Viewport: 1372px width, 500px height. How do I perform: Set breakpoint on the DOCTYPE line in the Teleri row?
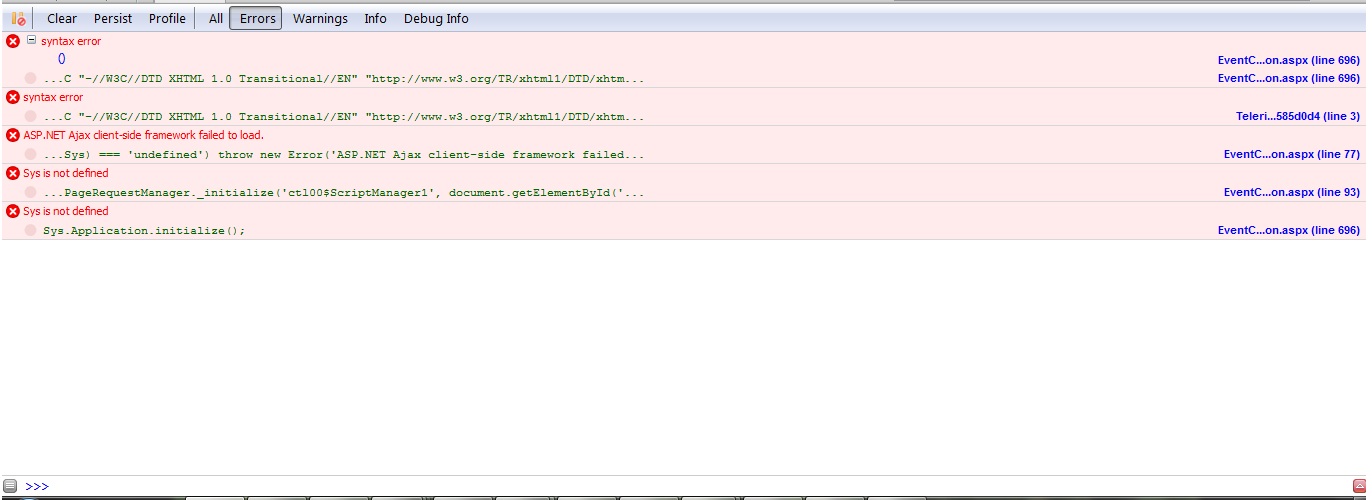pyautogui.click(x=31, y=116)
